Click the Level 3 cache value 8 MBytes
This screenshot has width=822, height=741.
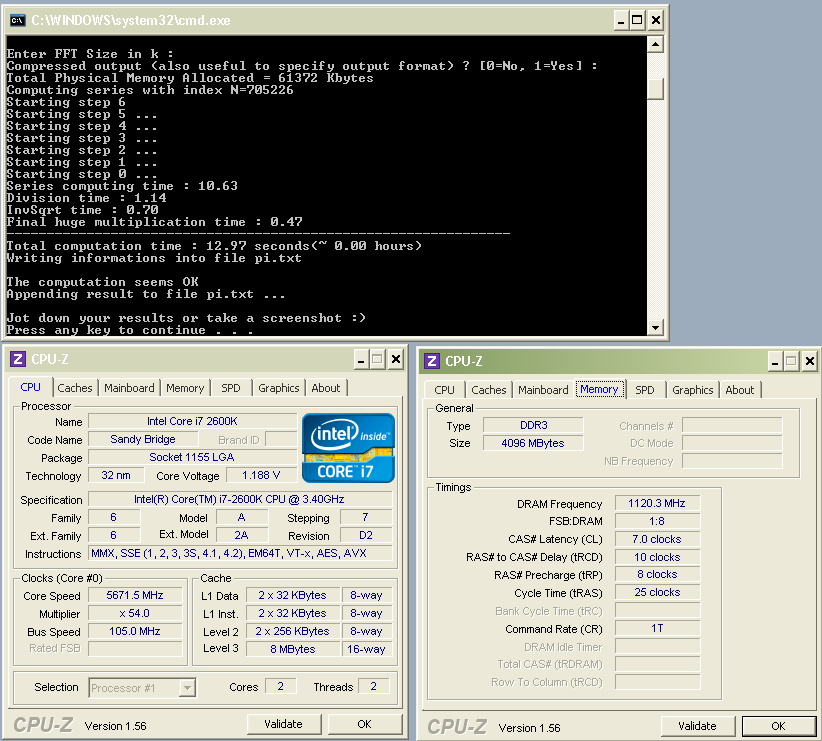(x=293, y=649)
